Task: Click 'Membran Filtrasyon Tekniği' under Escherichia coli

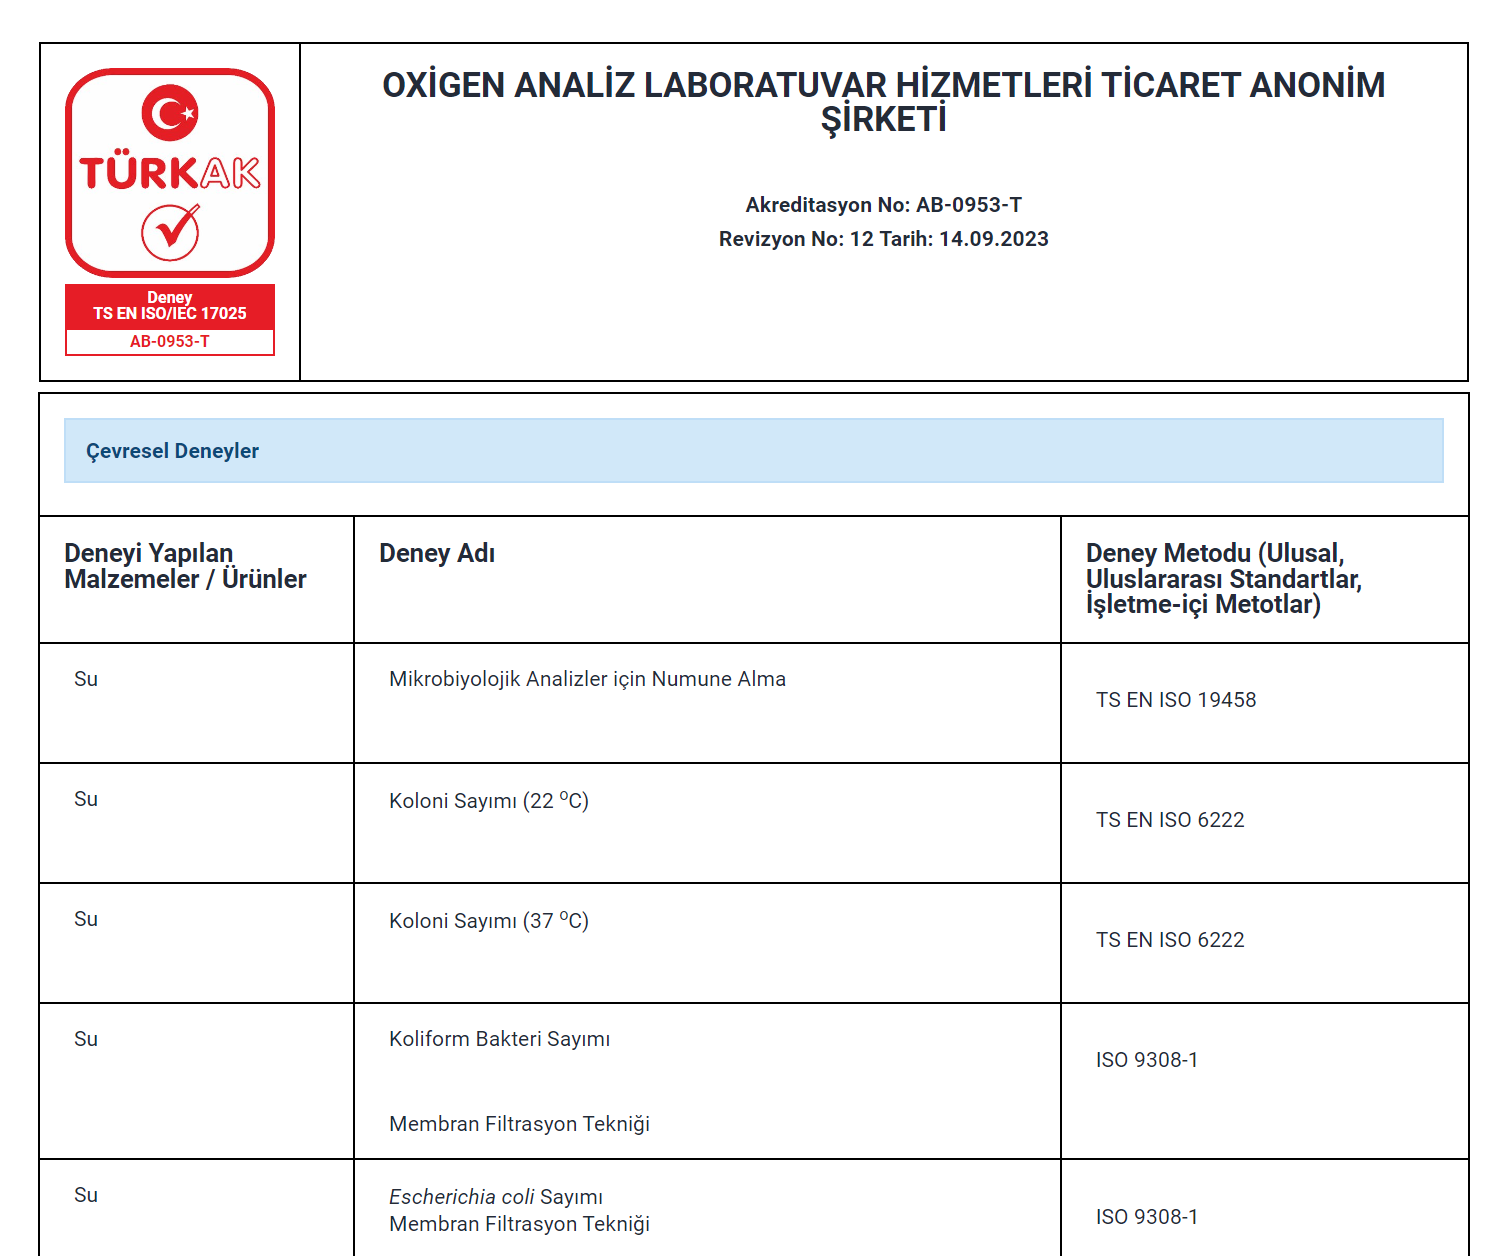Action: click(520, 1224)
